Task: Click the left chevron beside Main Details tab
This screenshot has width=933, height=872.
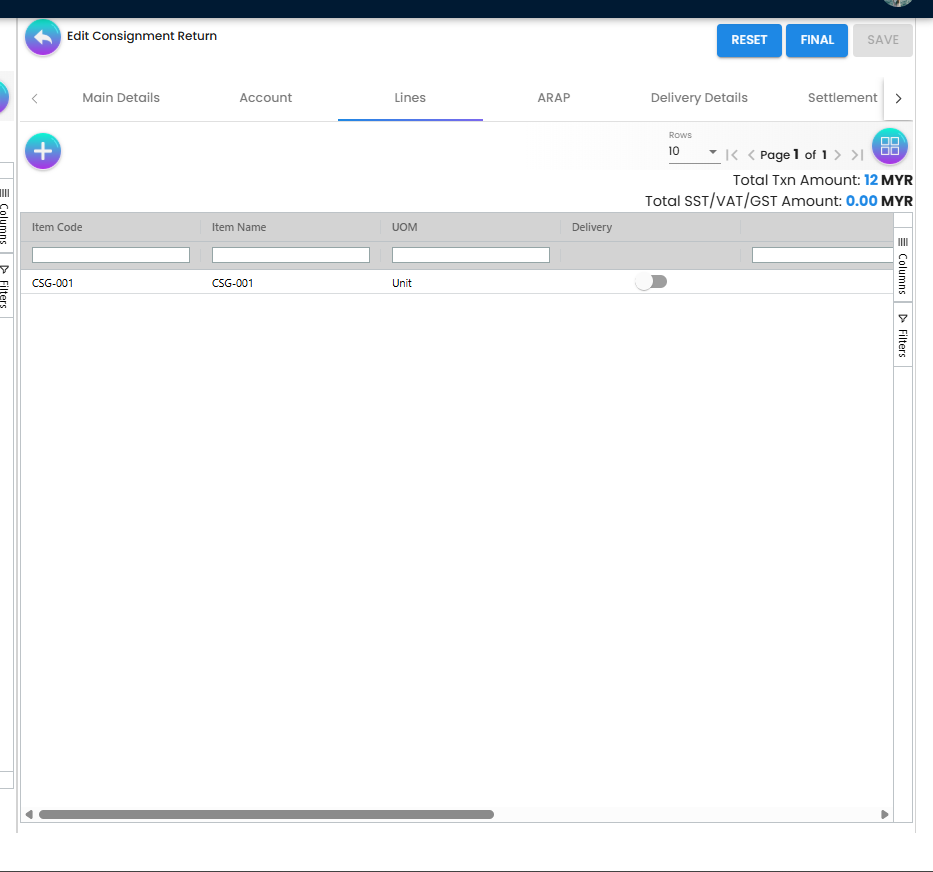Action: coord(36,98)
